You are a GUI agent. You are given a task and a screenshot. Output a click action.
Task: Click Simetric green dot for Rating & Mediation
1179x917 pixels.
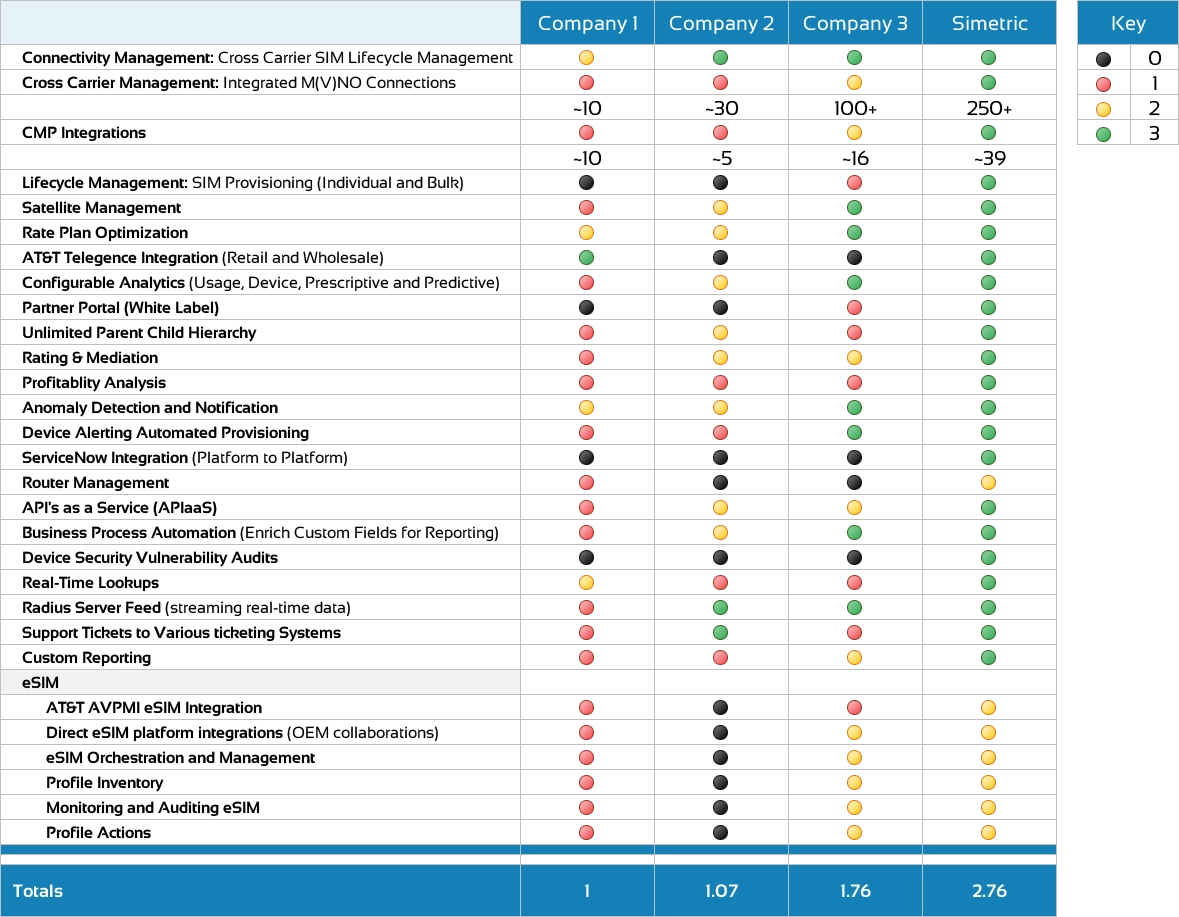989,358
